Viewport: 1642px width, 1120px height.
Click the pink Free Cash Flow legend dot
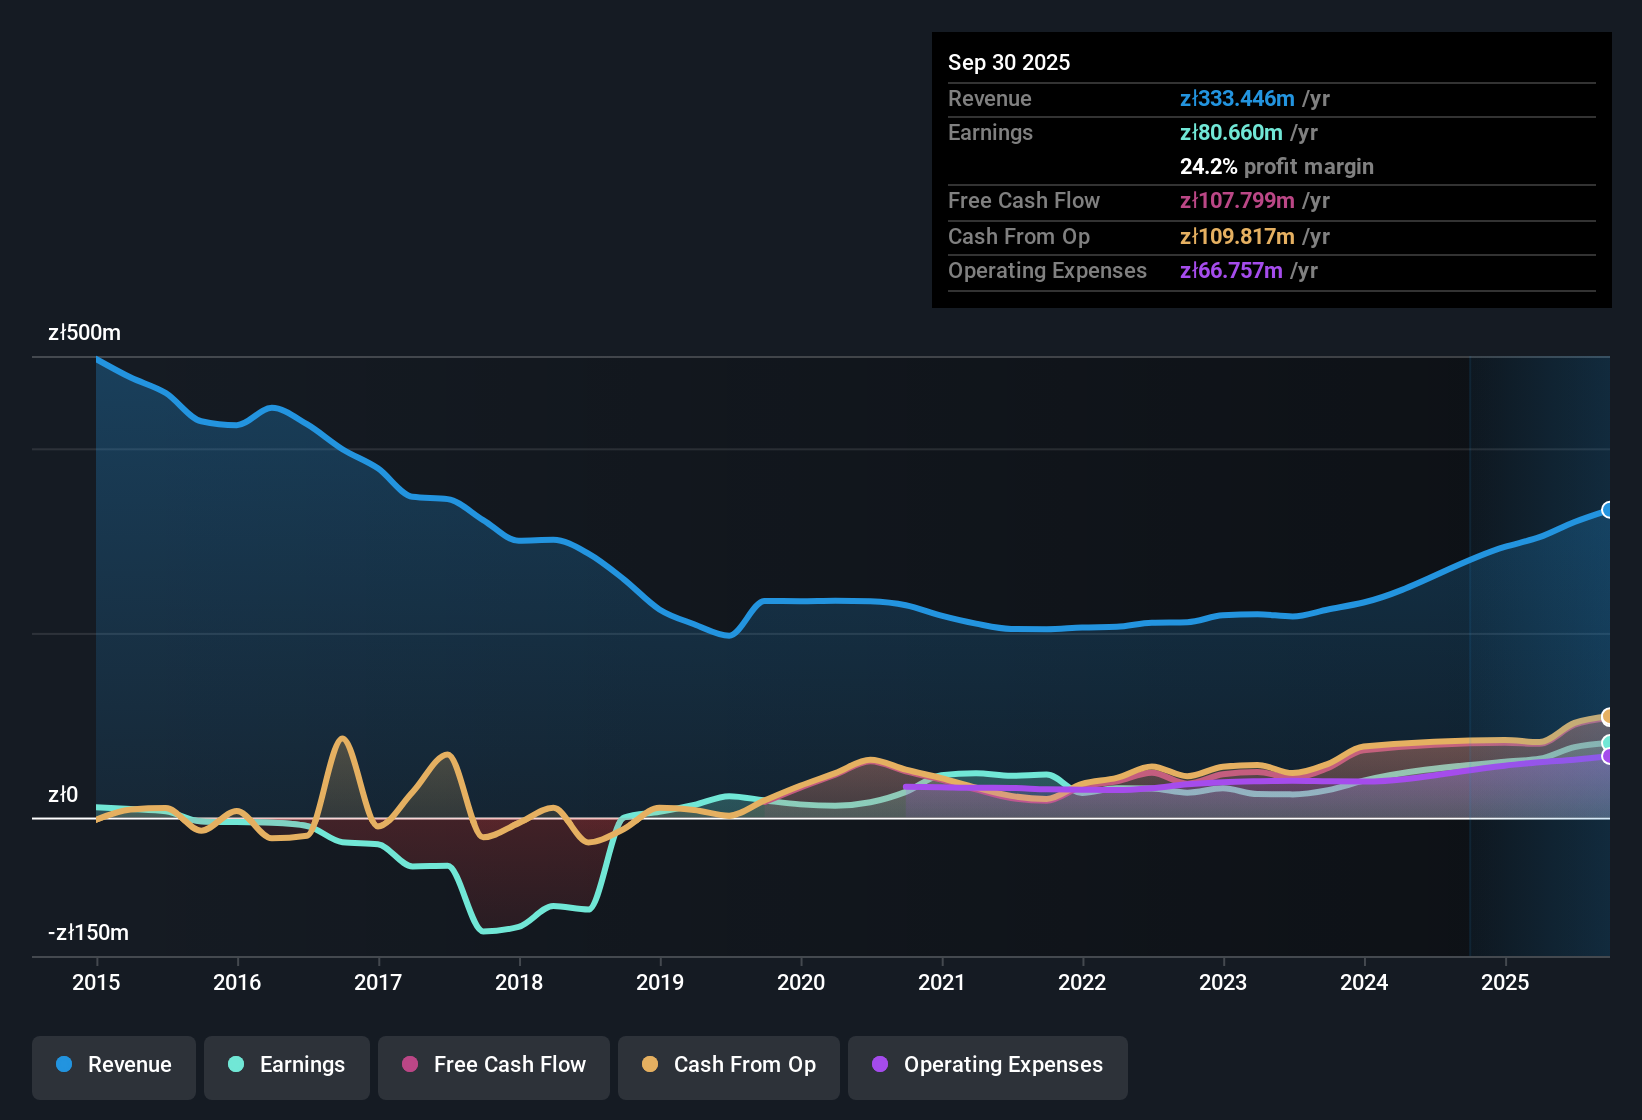[x=410, y=1065]
